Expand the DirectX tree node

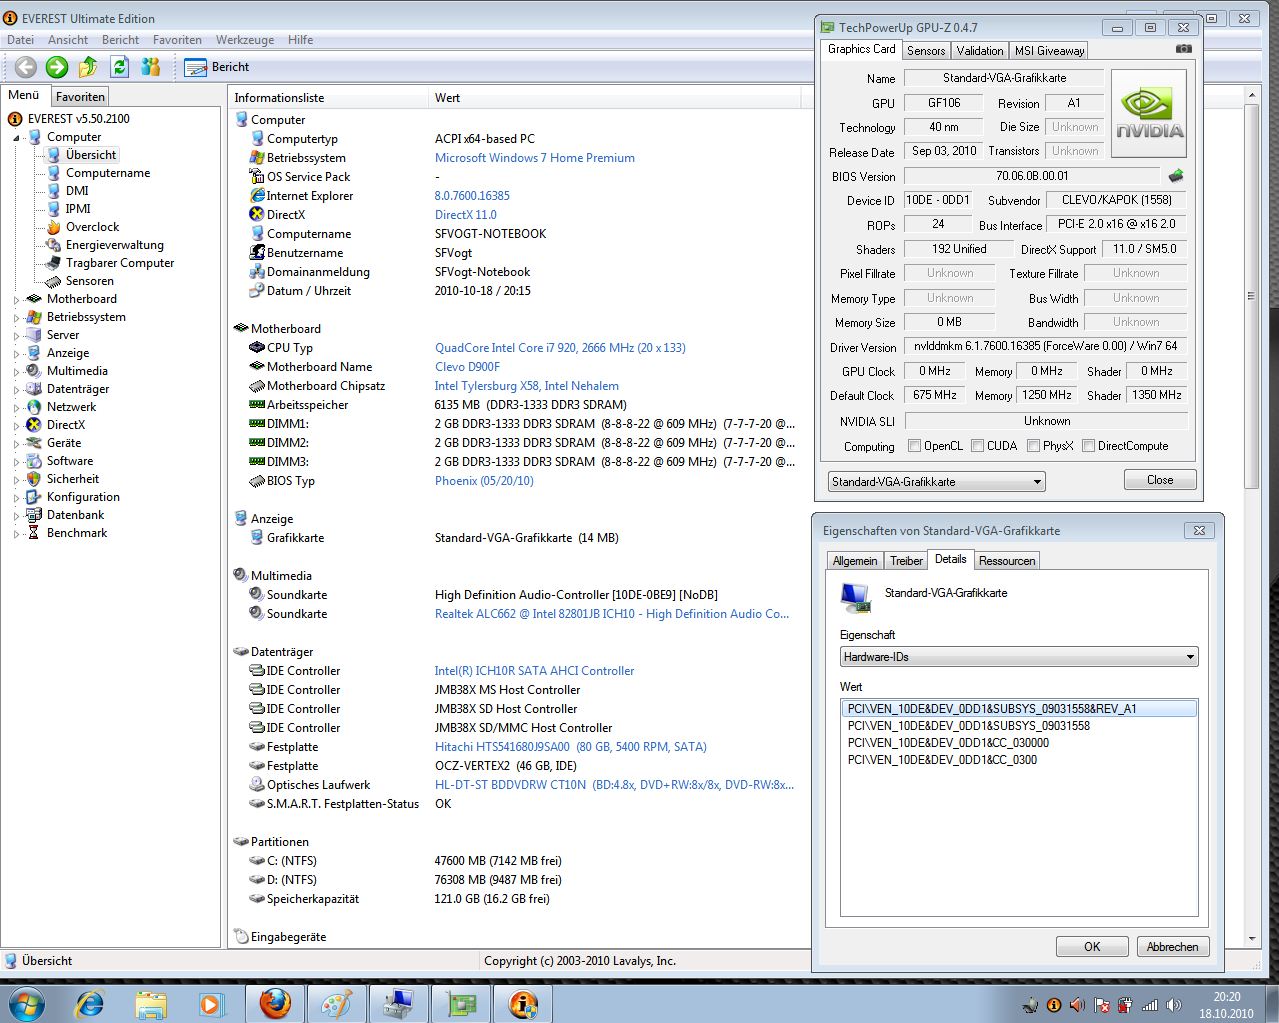point(16,425)
